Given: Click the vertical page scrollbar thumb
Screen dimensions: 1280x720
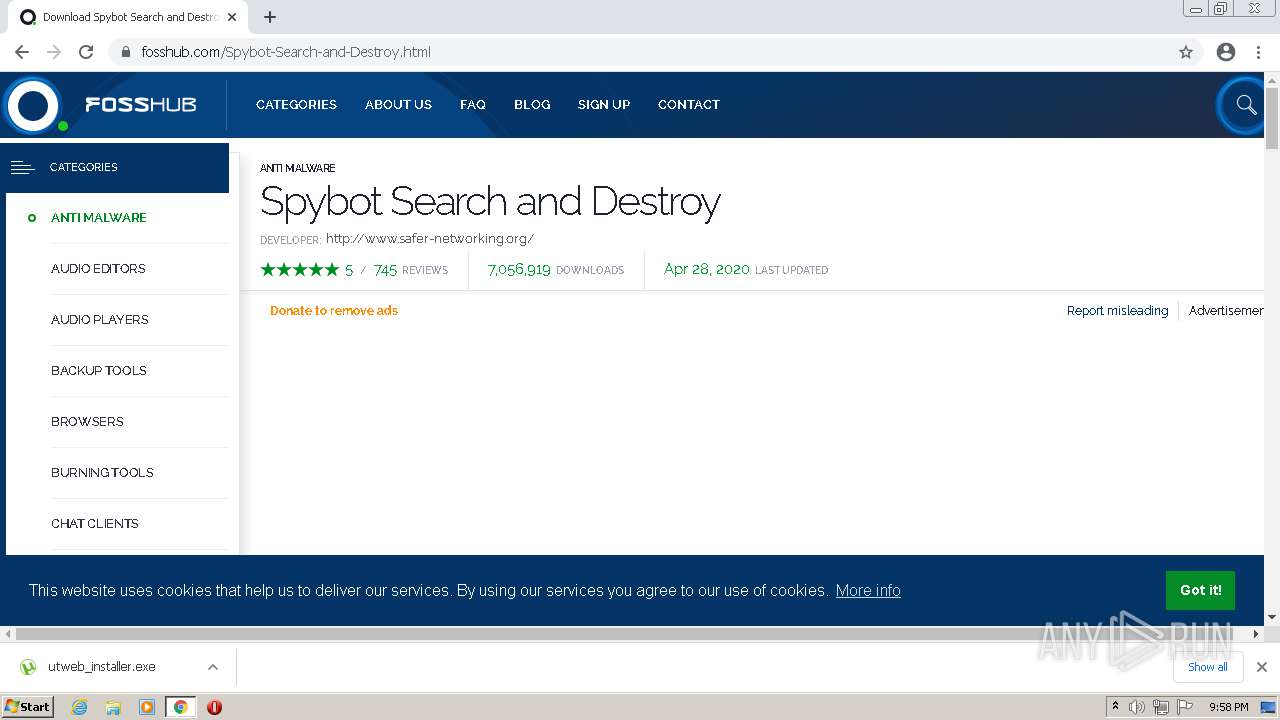Looking at the screenshot, I should tap(1272, 118).
